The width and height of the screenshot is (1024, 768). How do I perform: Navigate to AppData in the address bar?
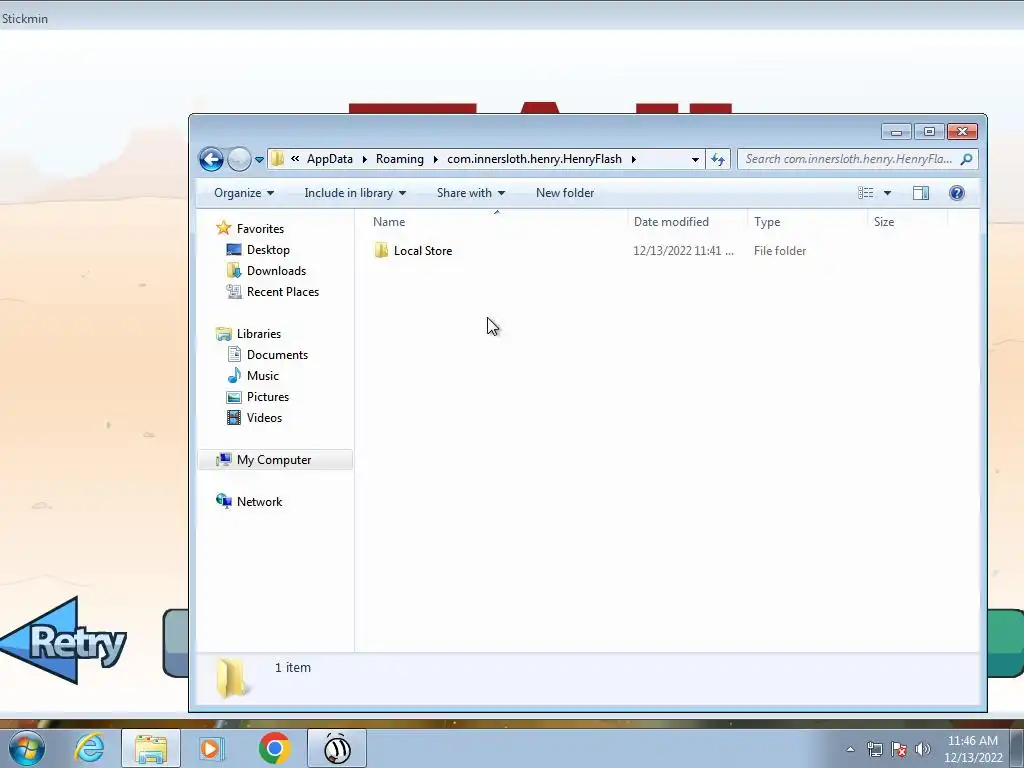330,159
